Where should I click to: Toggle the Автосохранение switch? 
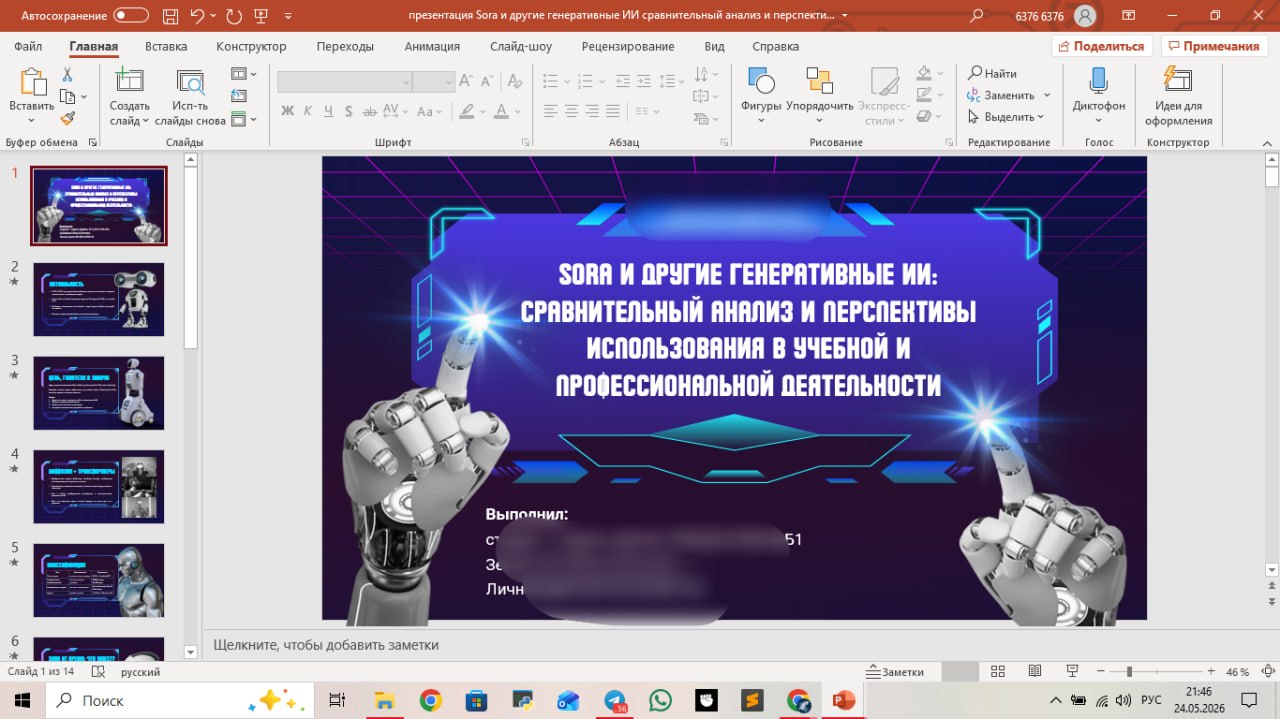(131, 16)
